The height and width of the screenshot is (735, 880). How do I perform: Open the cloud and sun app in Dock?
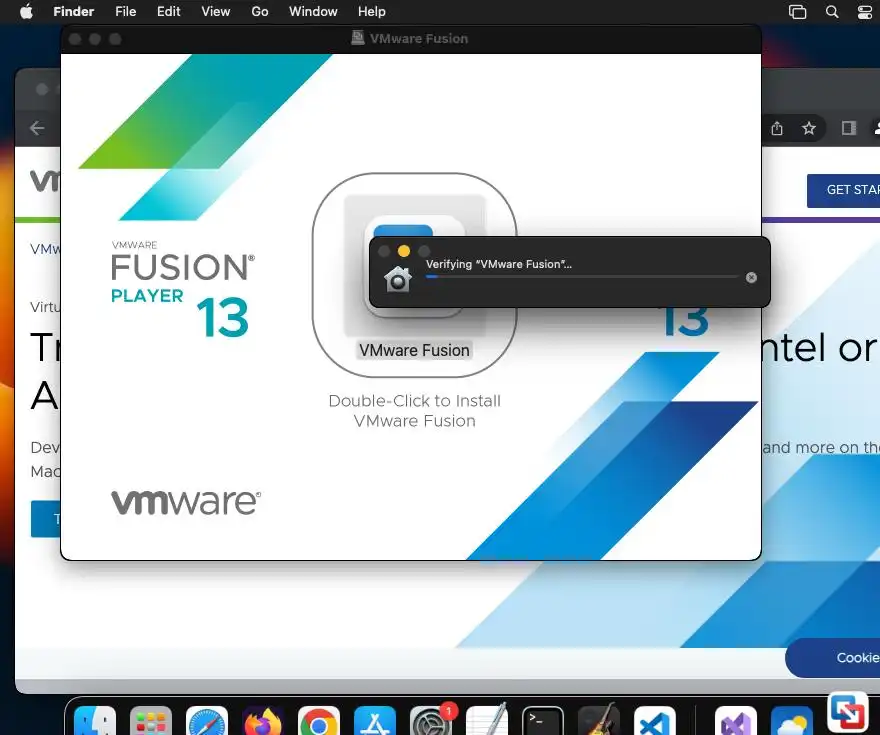792,722
